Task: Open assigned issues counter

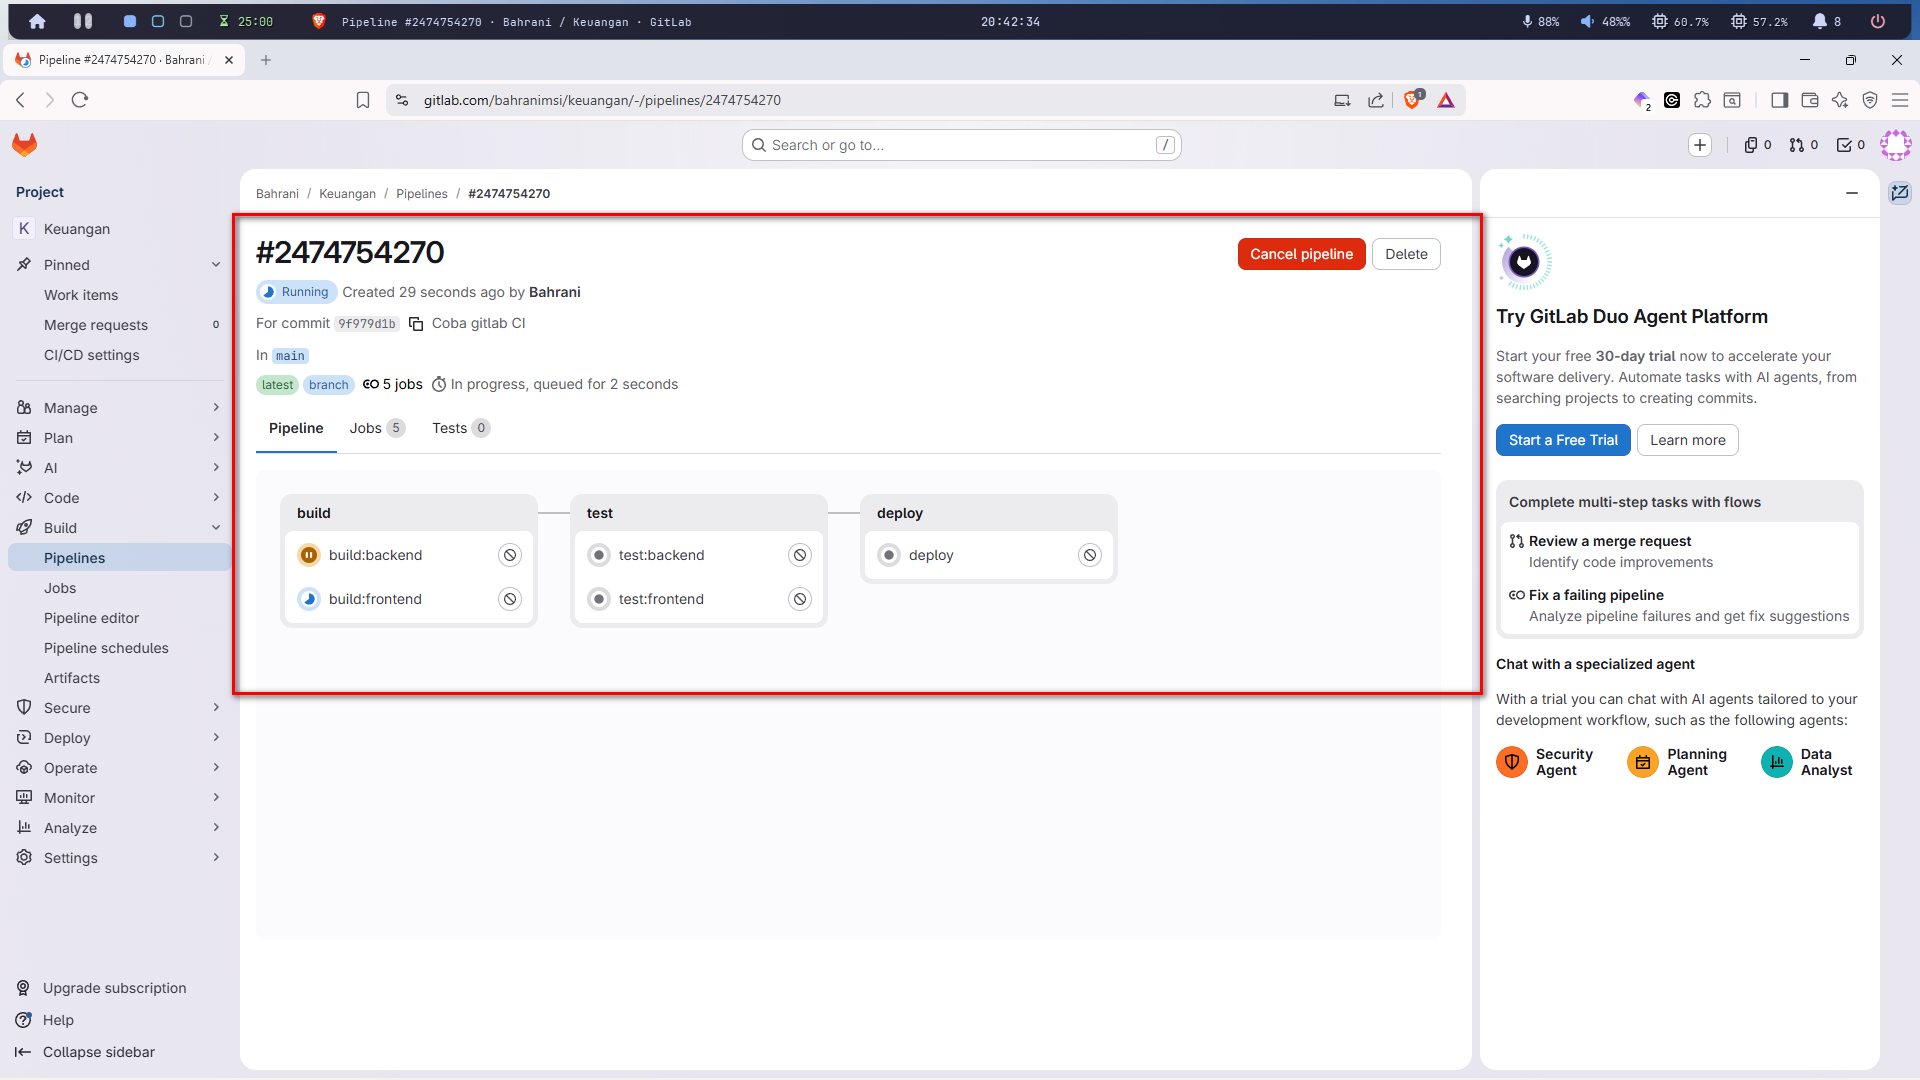Action: pyautogui.click(x=1758, y=145)
